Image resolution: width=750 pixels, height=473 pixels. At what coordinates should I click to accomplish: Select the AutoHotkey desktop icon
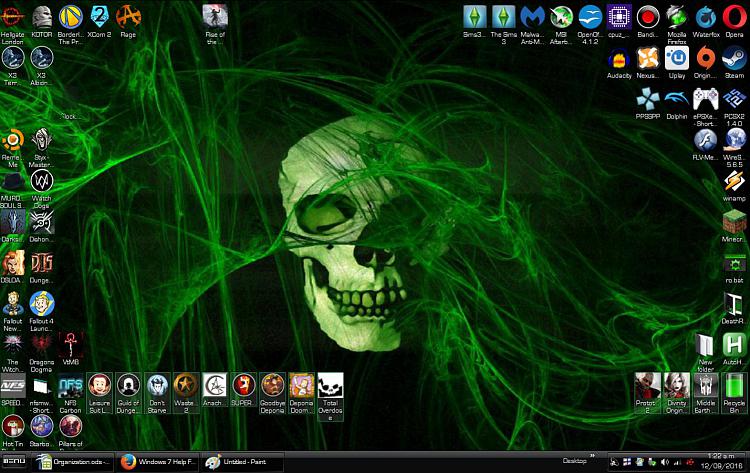pos(734,349)
